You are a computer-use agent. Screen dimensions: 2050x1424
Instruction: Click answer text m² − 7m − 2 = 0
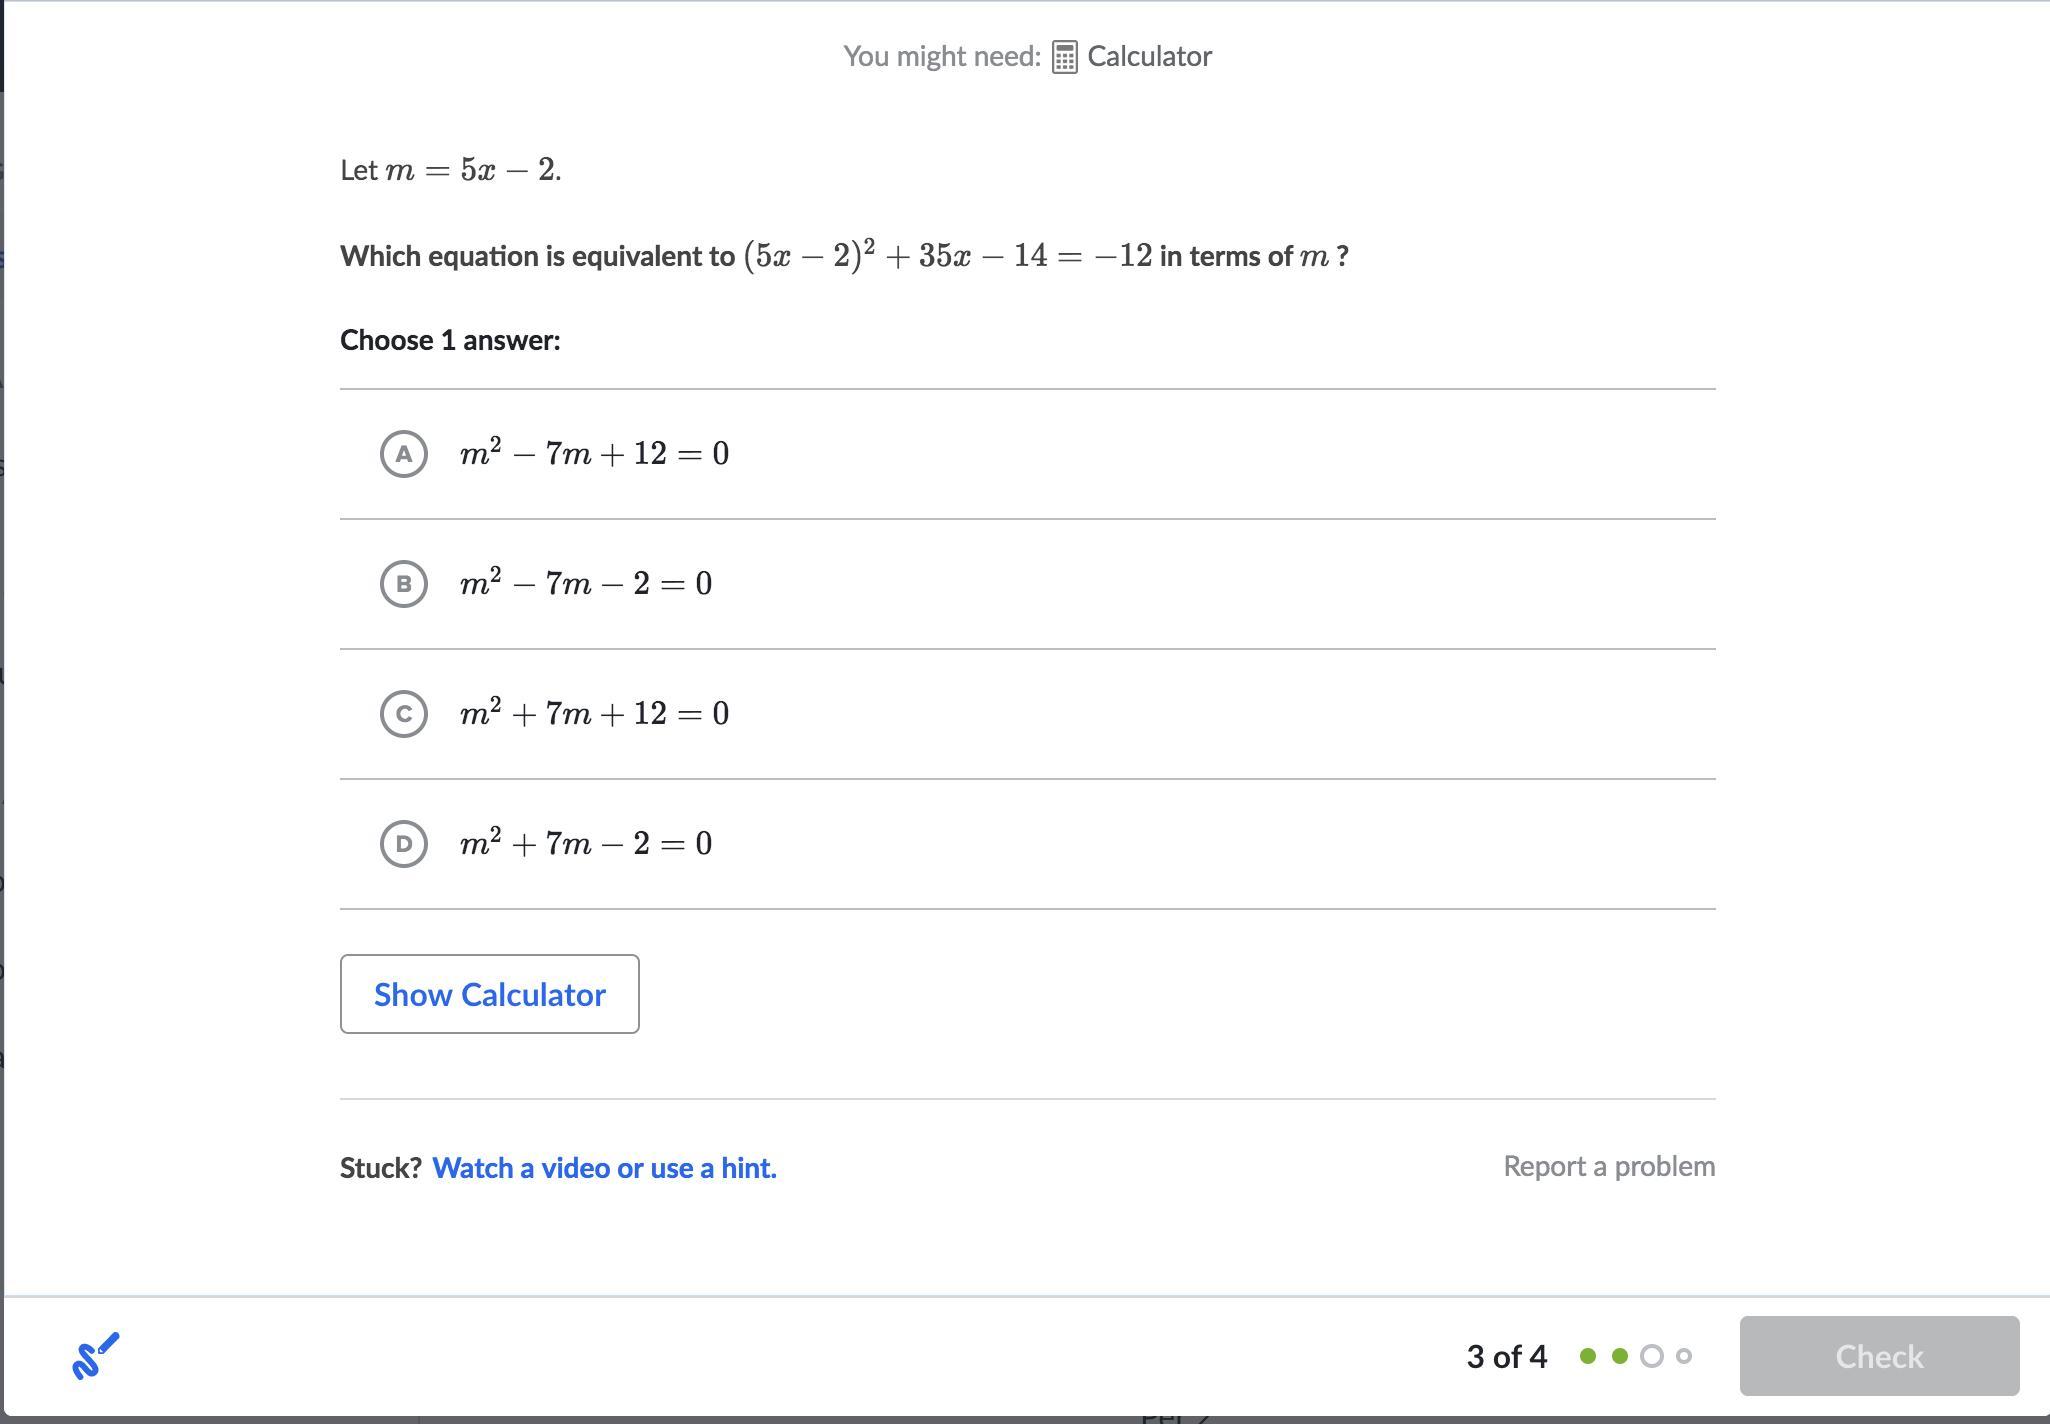coord(586,584)
